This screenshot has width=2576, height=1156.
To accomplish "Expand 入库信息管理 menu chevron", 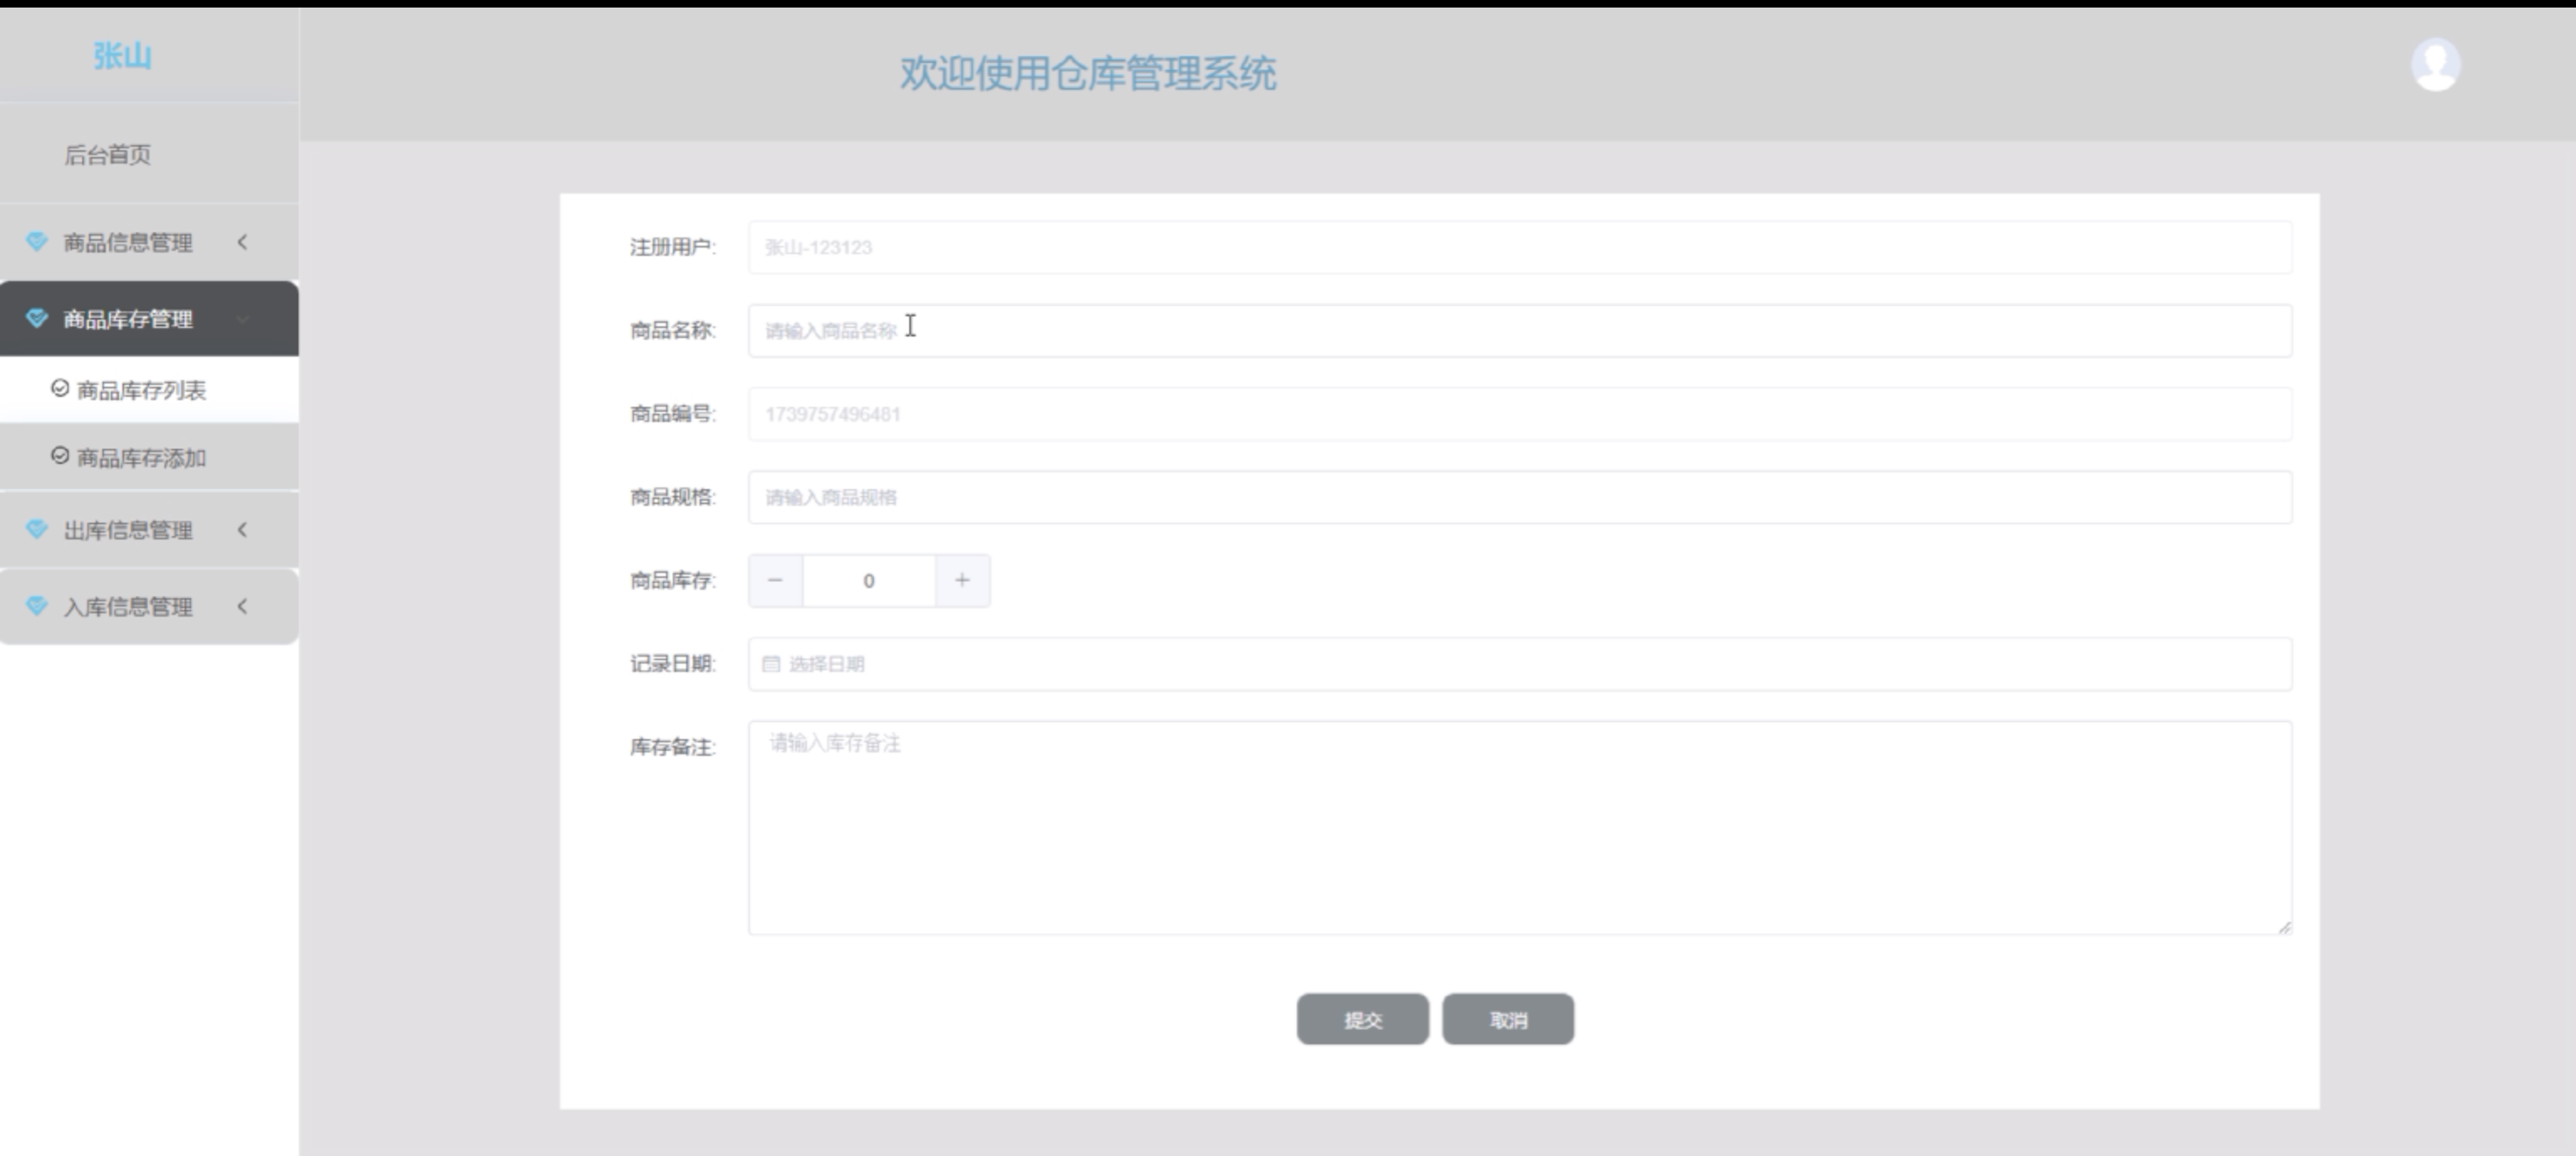I will click(242, 606).
